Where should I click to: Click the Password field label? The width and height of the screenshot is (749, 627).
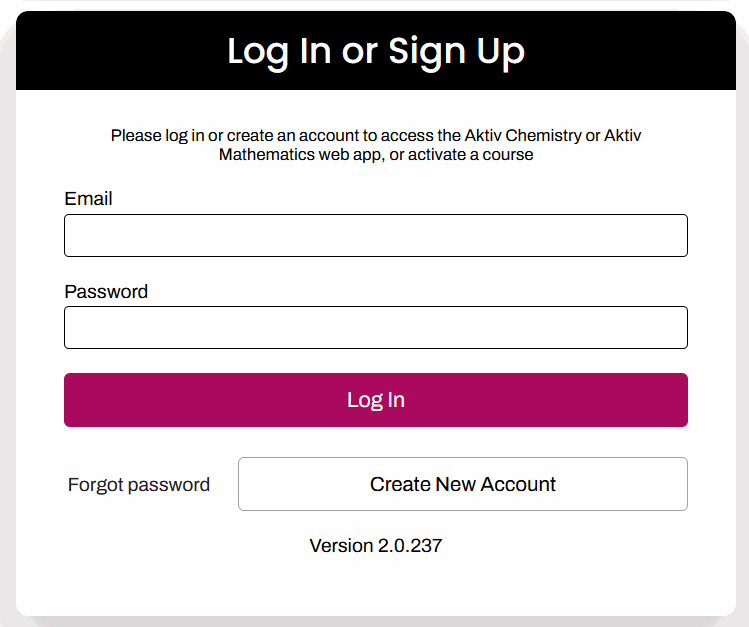coord(106,292)
